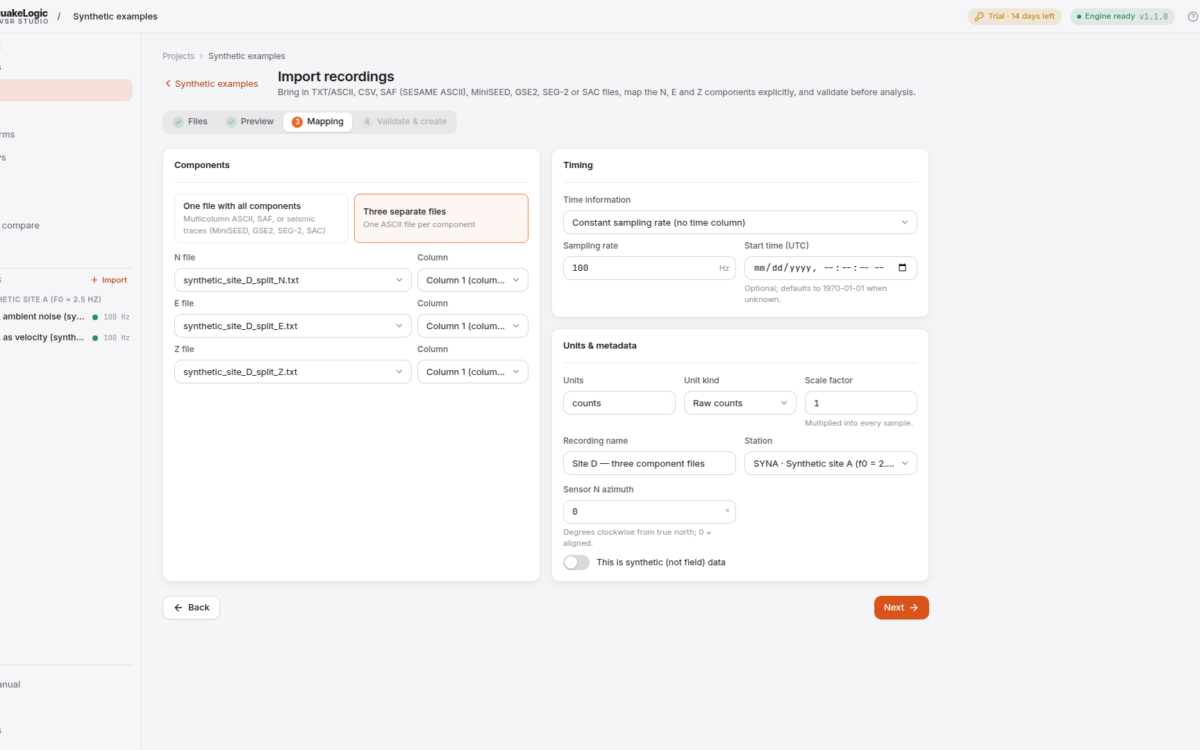Click the plus icon next to Import

pos(95,281)
